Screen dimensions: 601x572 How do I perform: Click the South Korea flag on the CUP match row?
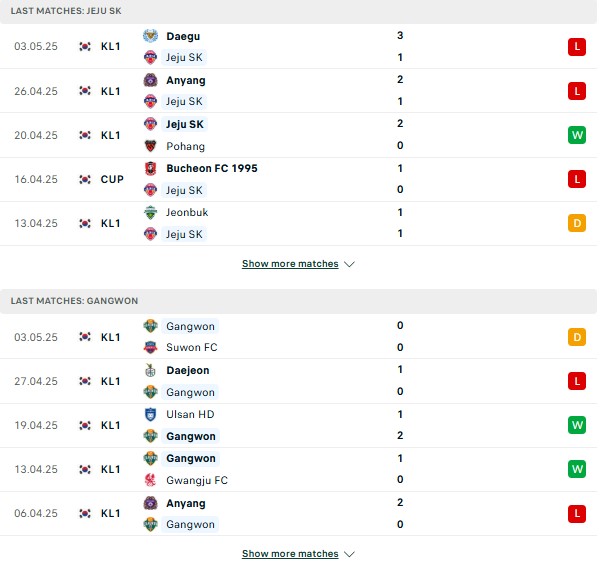click(x=85, y=179)
